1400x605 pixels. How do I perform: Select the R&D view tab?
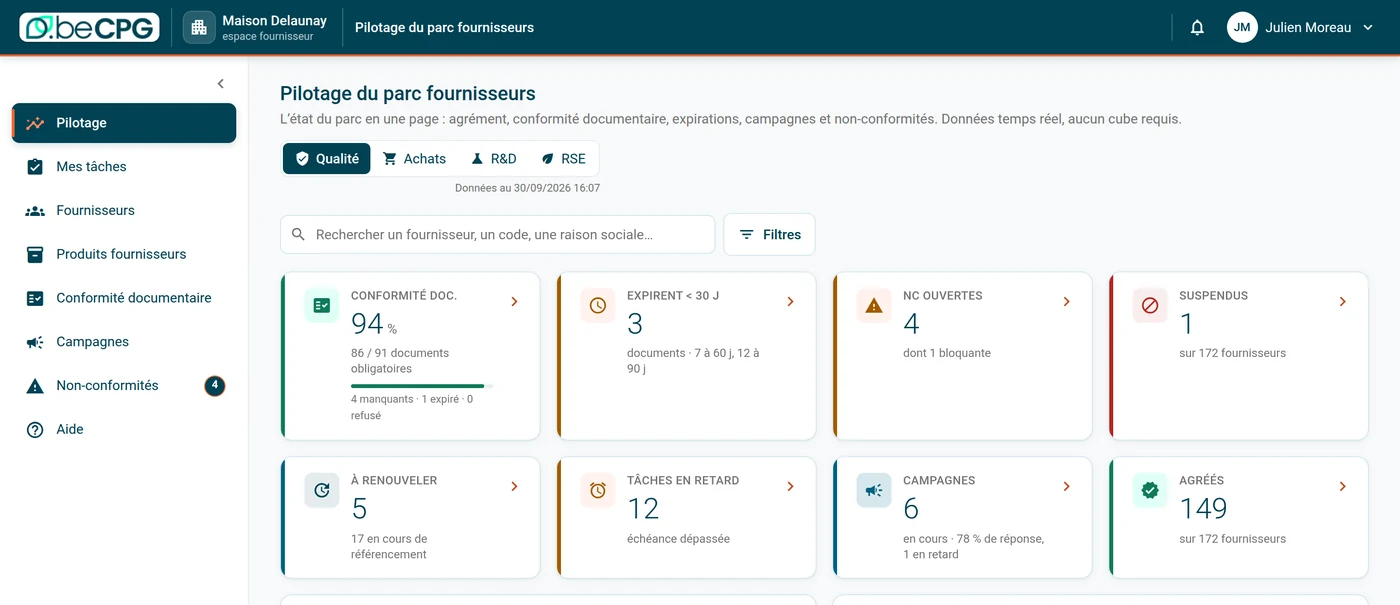pyautogui.click(x=493, y=158)
